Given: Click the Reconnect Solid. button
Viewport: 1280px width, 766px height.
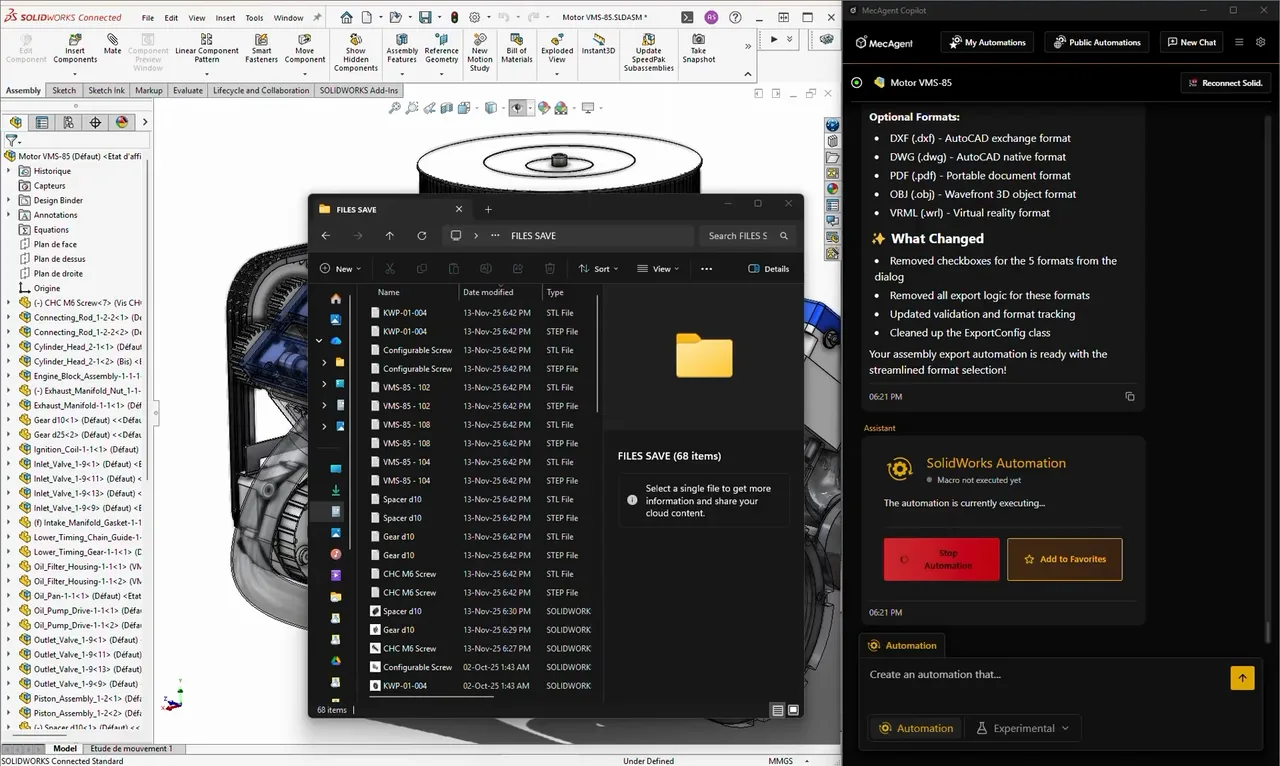Looking at the screenshot, I should (x=1225, y=83).
